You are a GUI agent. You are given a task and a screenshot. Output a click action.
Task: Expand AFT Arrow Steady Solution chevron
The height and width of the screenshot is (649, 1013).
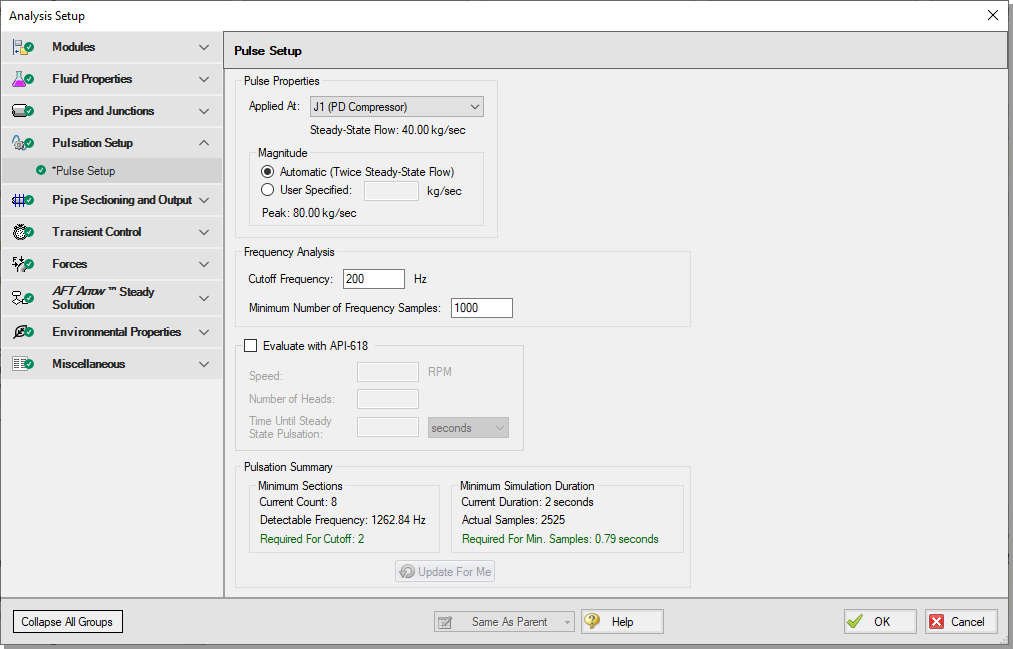(204, 298)
